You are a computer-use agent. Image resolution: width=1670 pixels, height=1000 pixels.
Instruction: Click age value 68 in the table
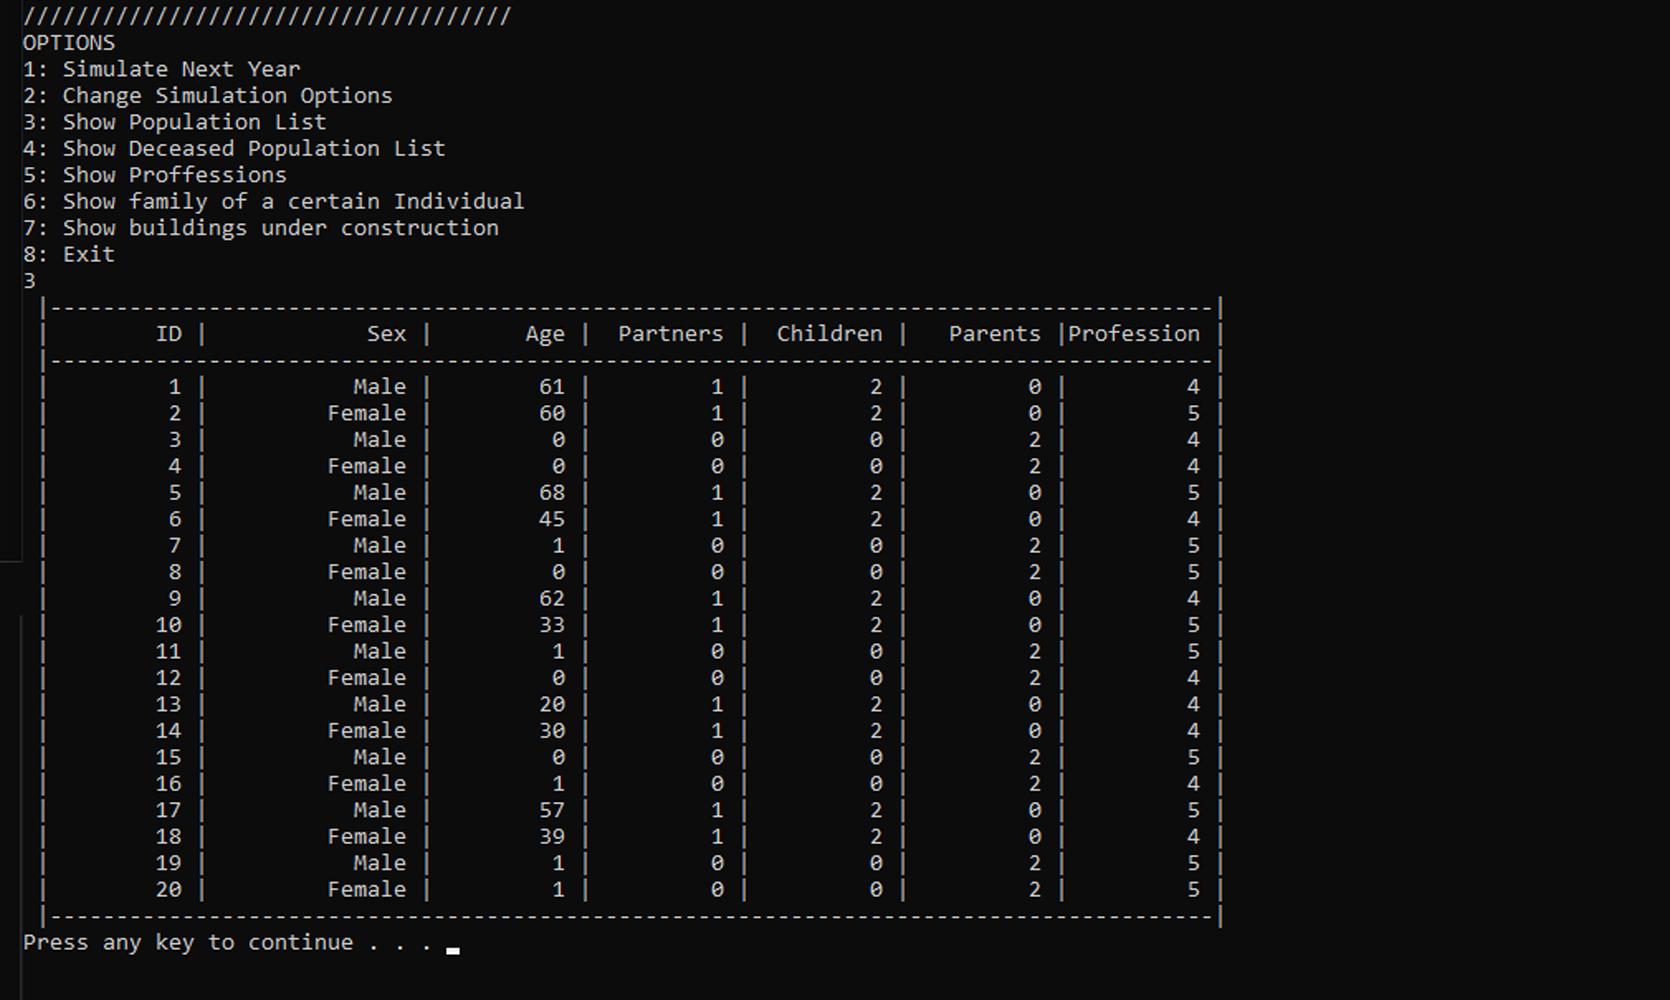(x=552, y=493)
